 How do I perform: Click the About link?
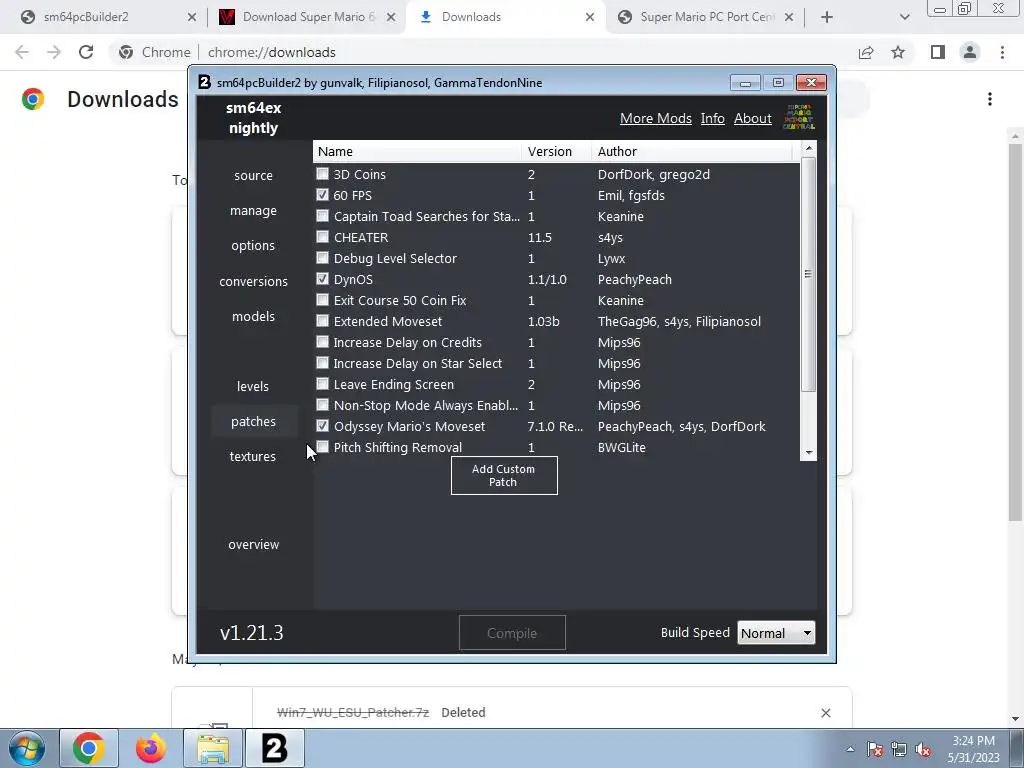(752, 118)
